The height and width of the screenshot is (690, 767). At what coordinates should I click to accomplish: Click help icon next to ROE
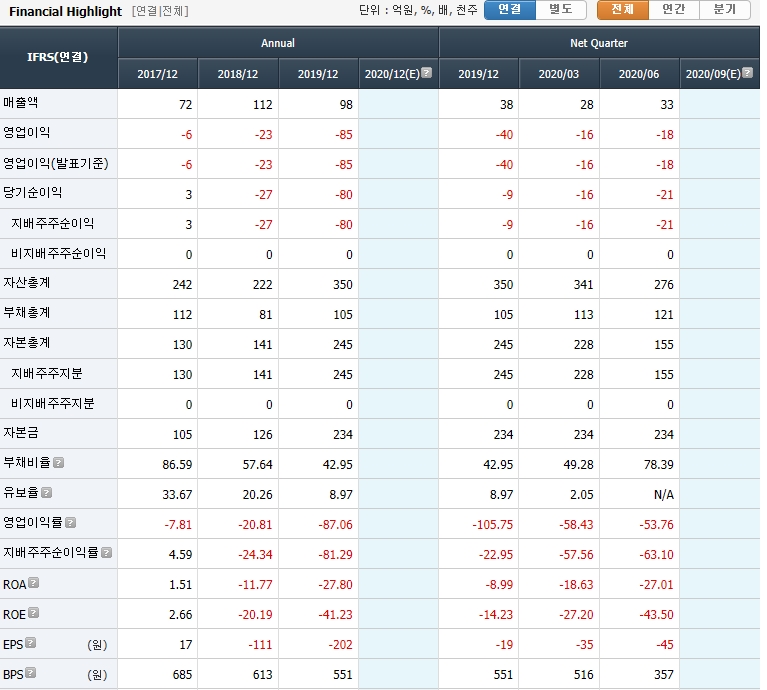tap(33, 612)
